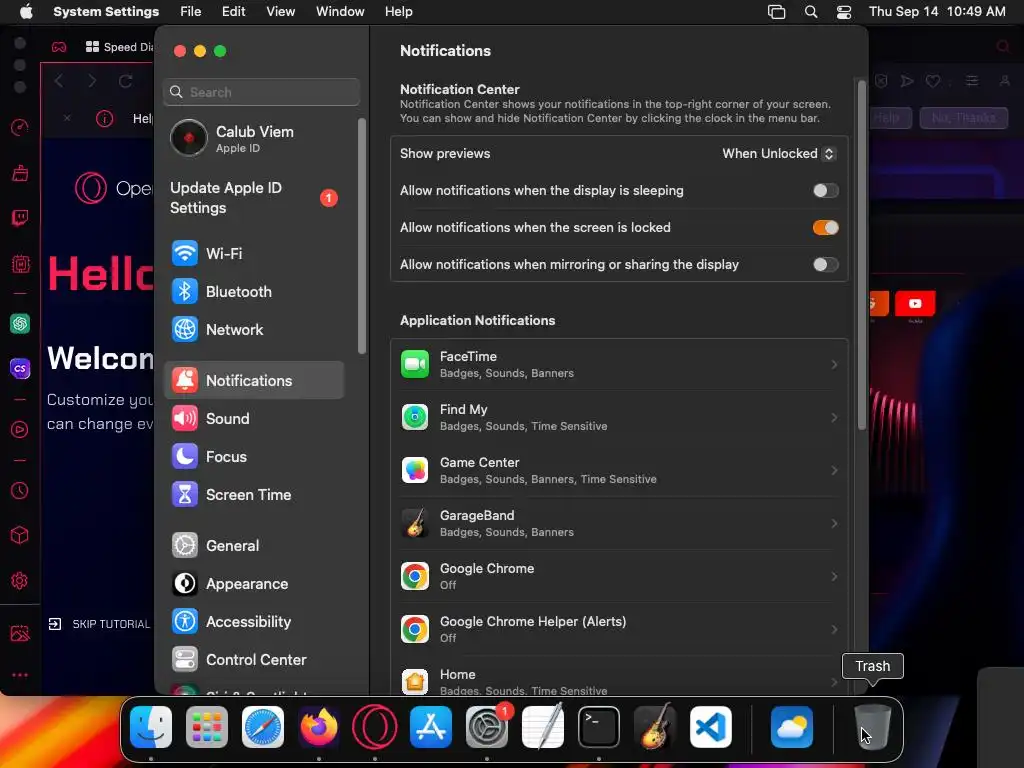1024x768 pixels.
Task: Open Bluetooth settings in sidebar
Action: [253, 291]
